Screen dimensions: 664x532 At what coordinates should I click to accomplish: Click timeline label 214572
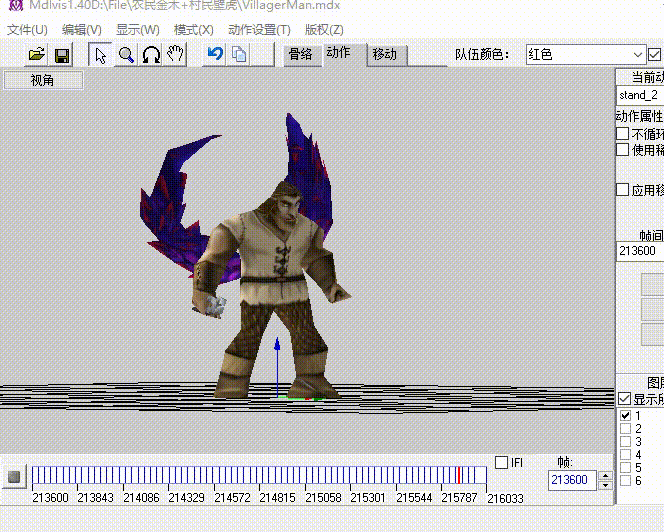[x=232, y=498]
